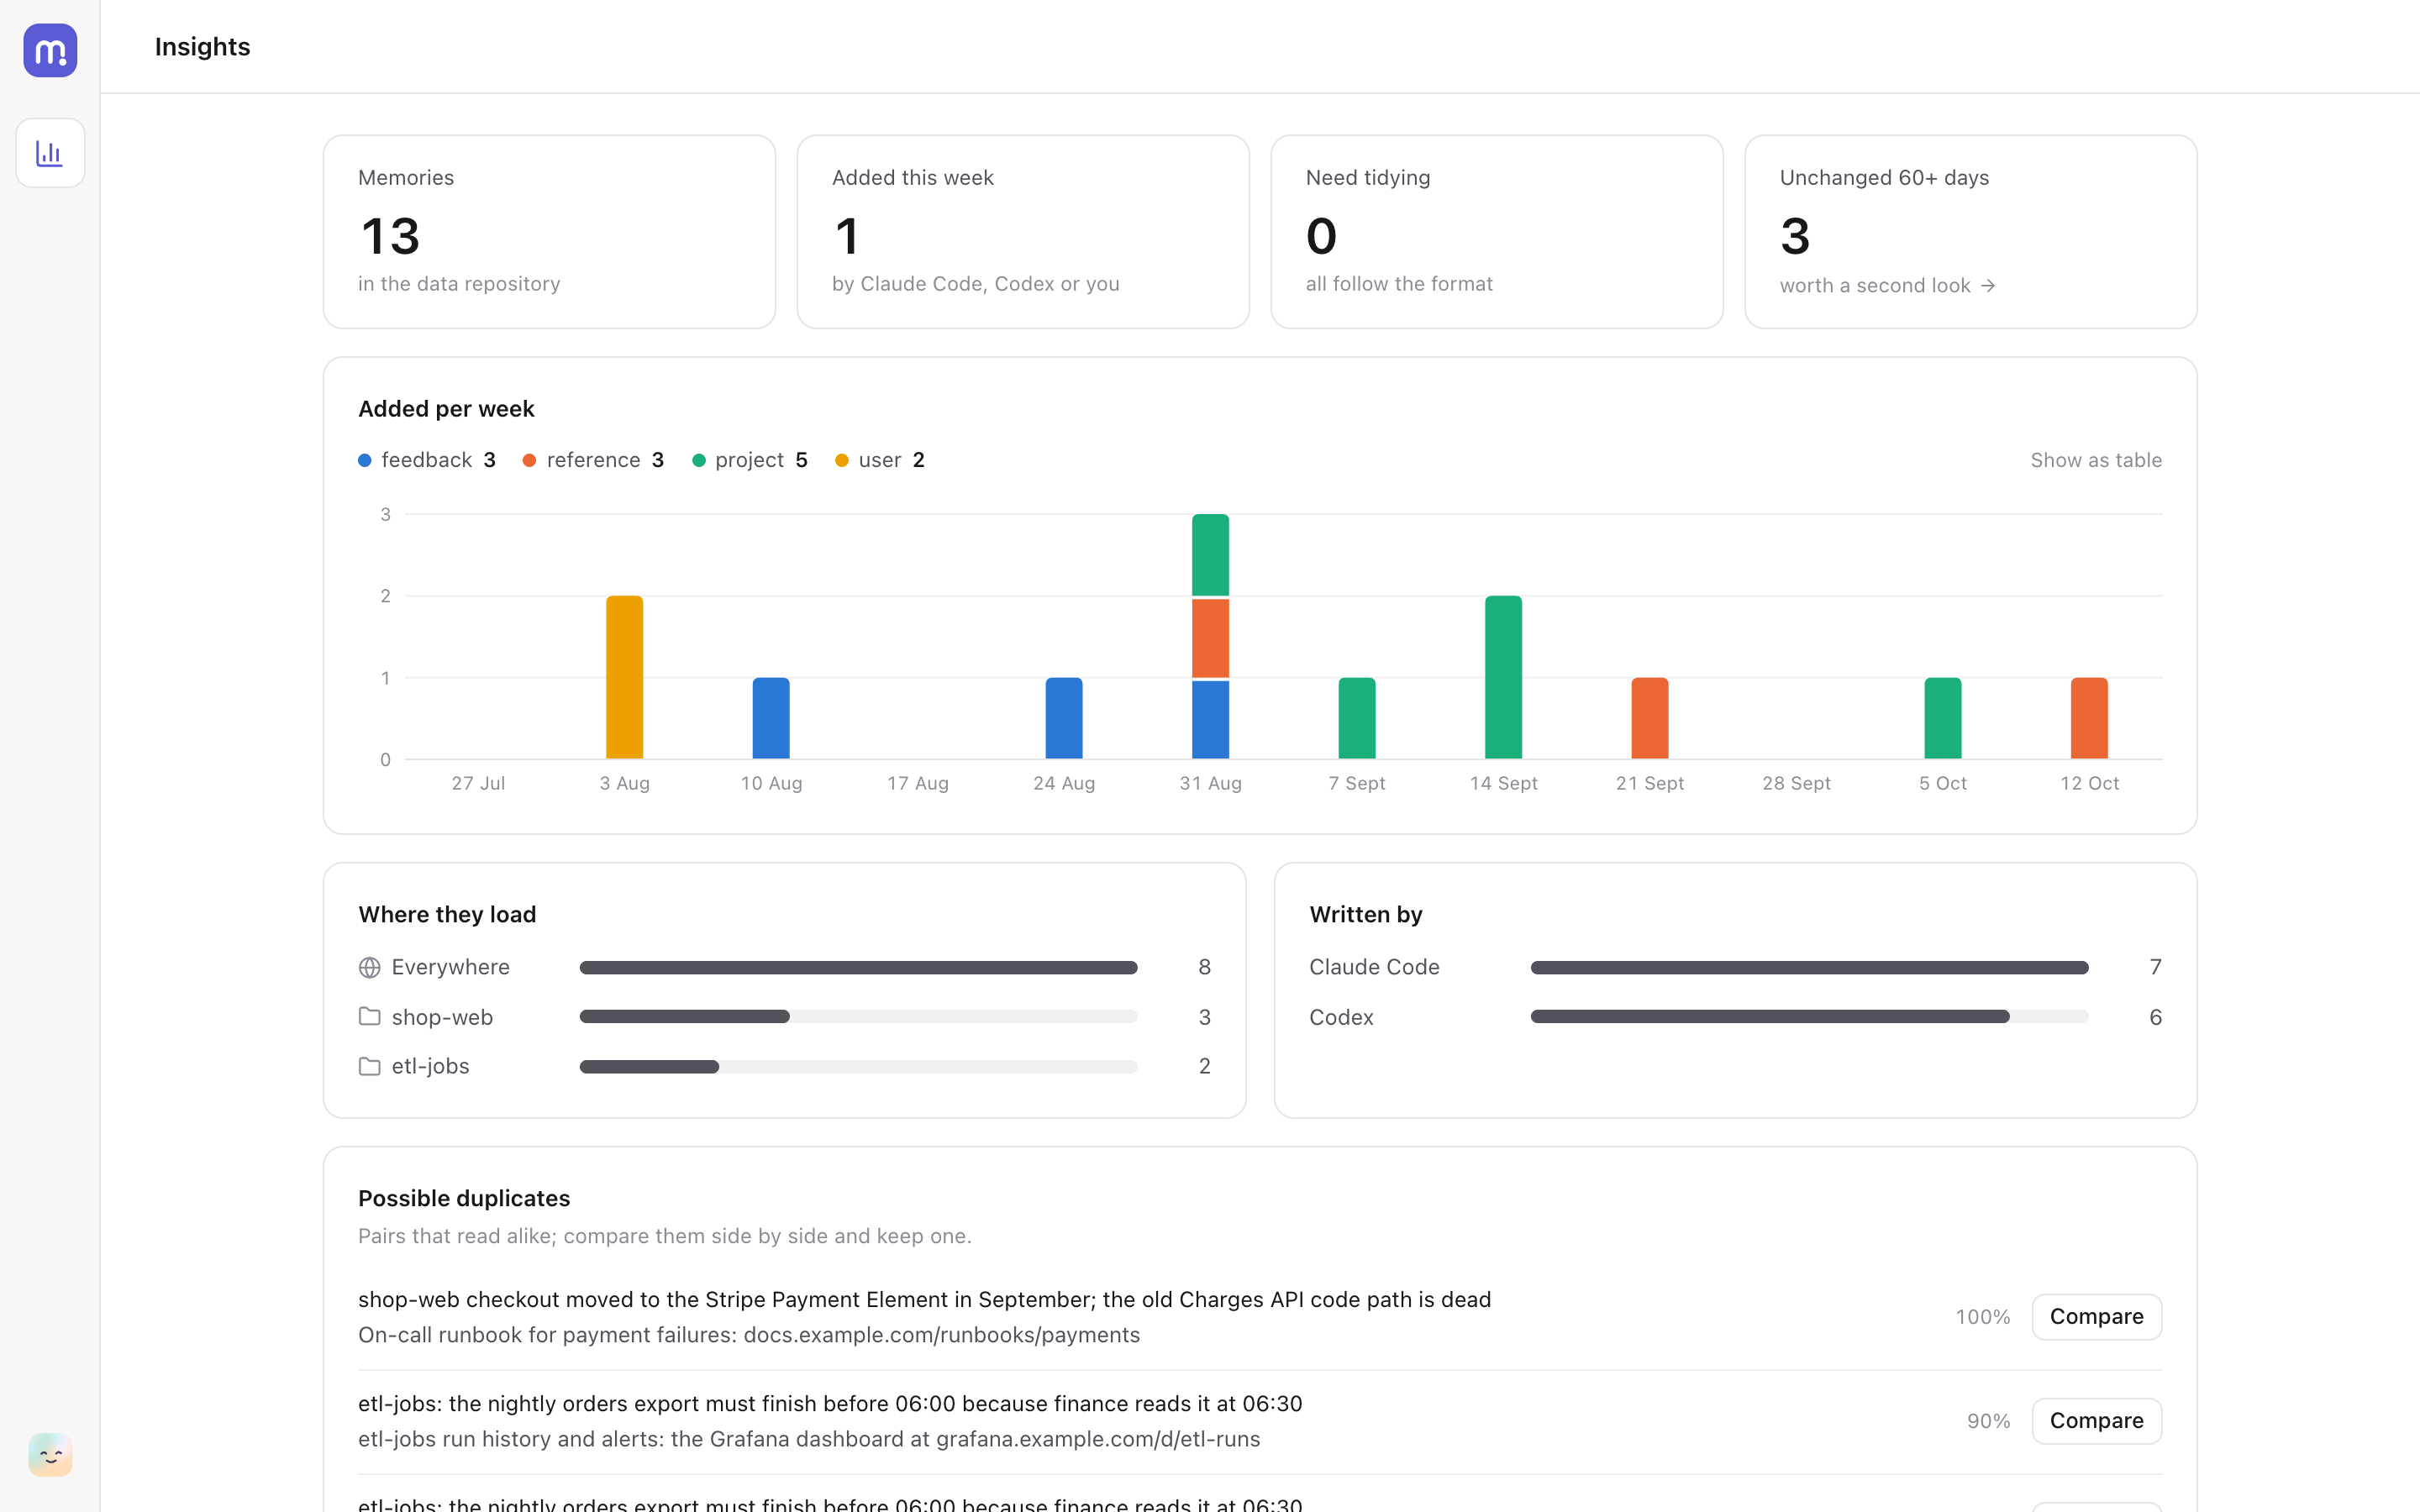Click the green bar at 7 Sept
Image resolution: width=2420 pixels, height=1512 pixels.
coord(1357,718)
